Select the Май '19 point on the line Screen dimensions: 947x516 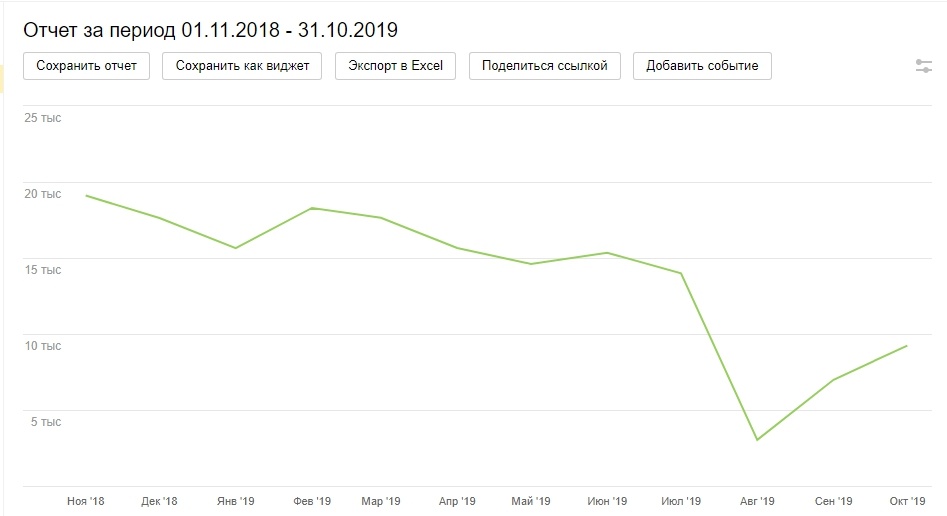531,264
